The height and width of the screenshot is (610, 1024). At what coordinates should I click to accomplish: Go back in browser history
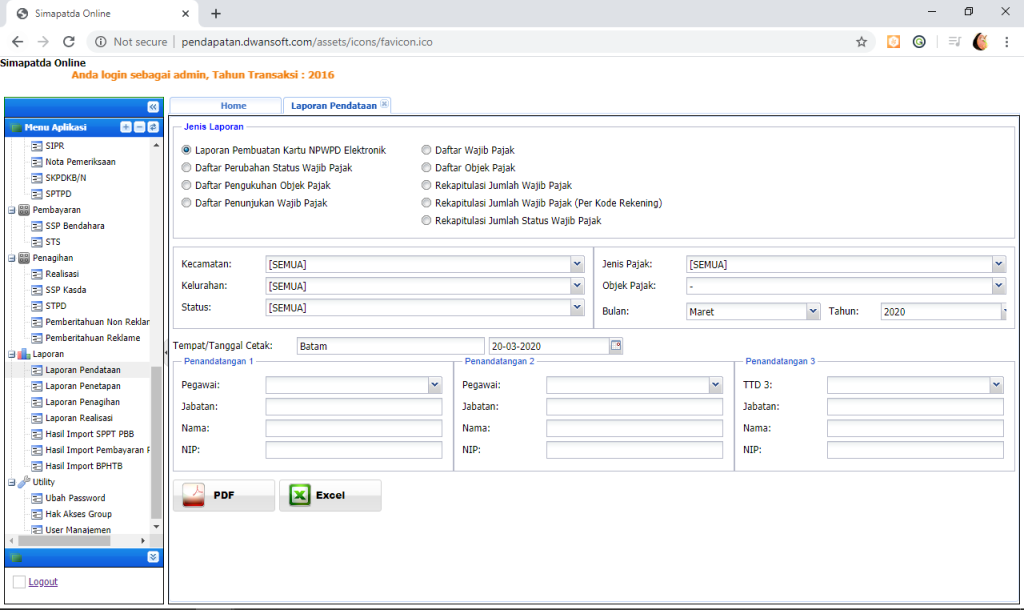tap(18, 42)
